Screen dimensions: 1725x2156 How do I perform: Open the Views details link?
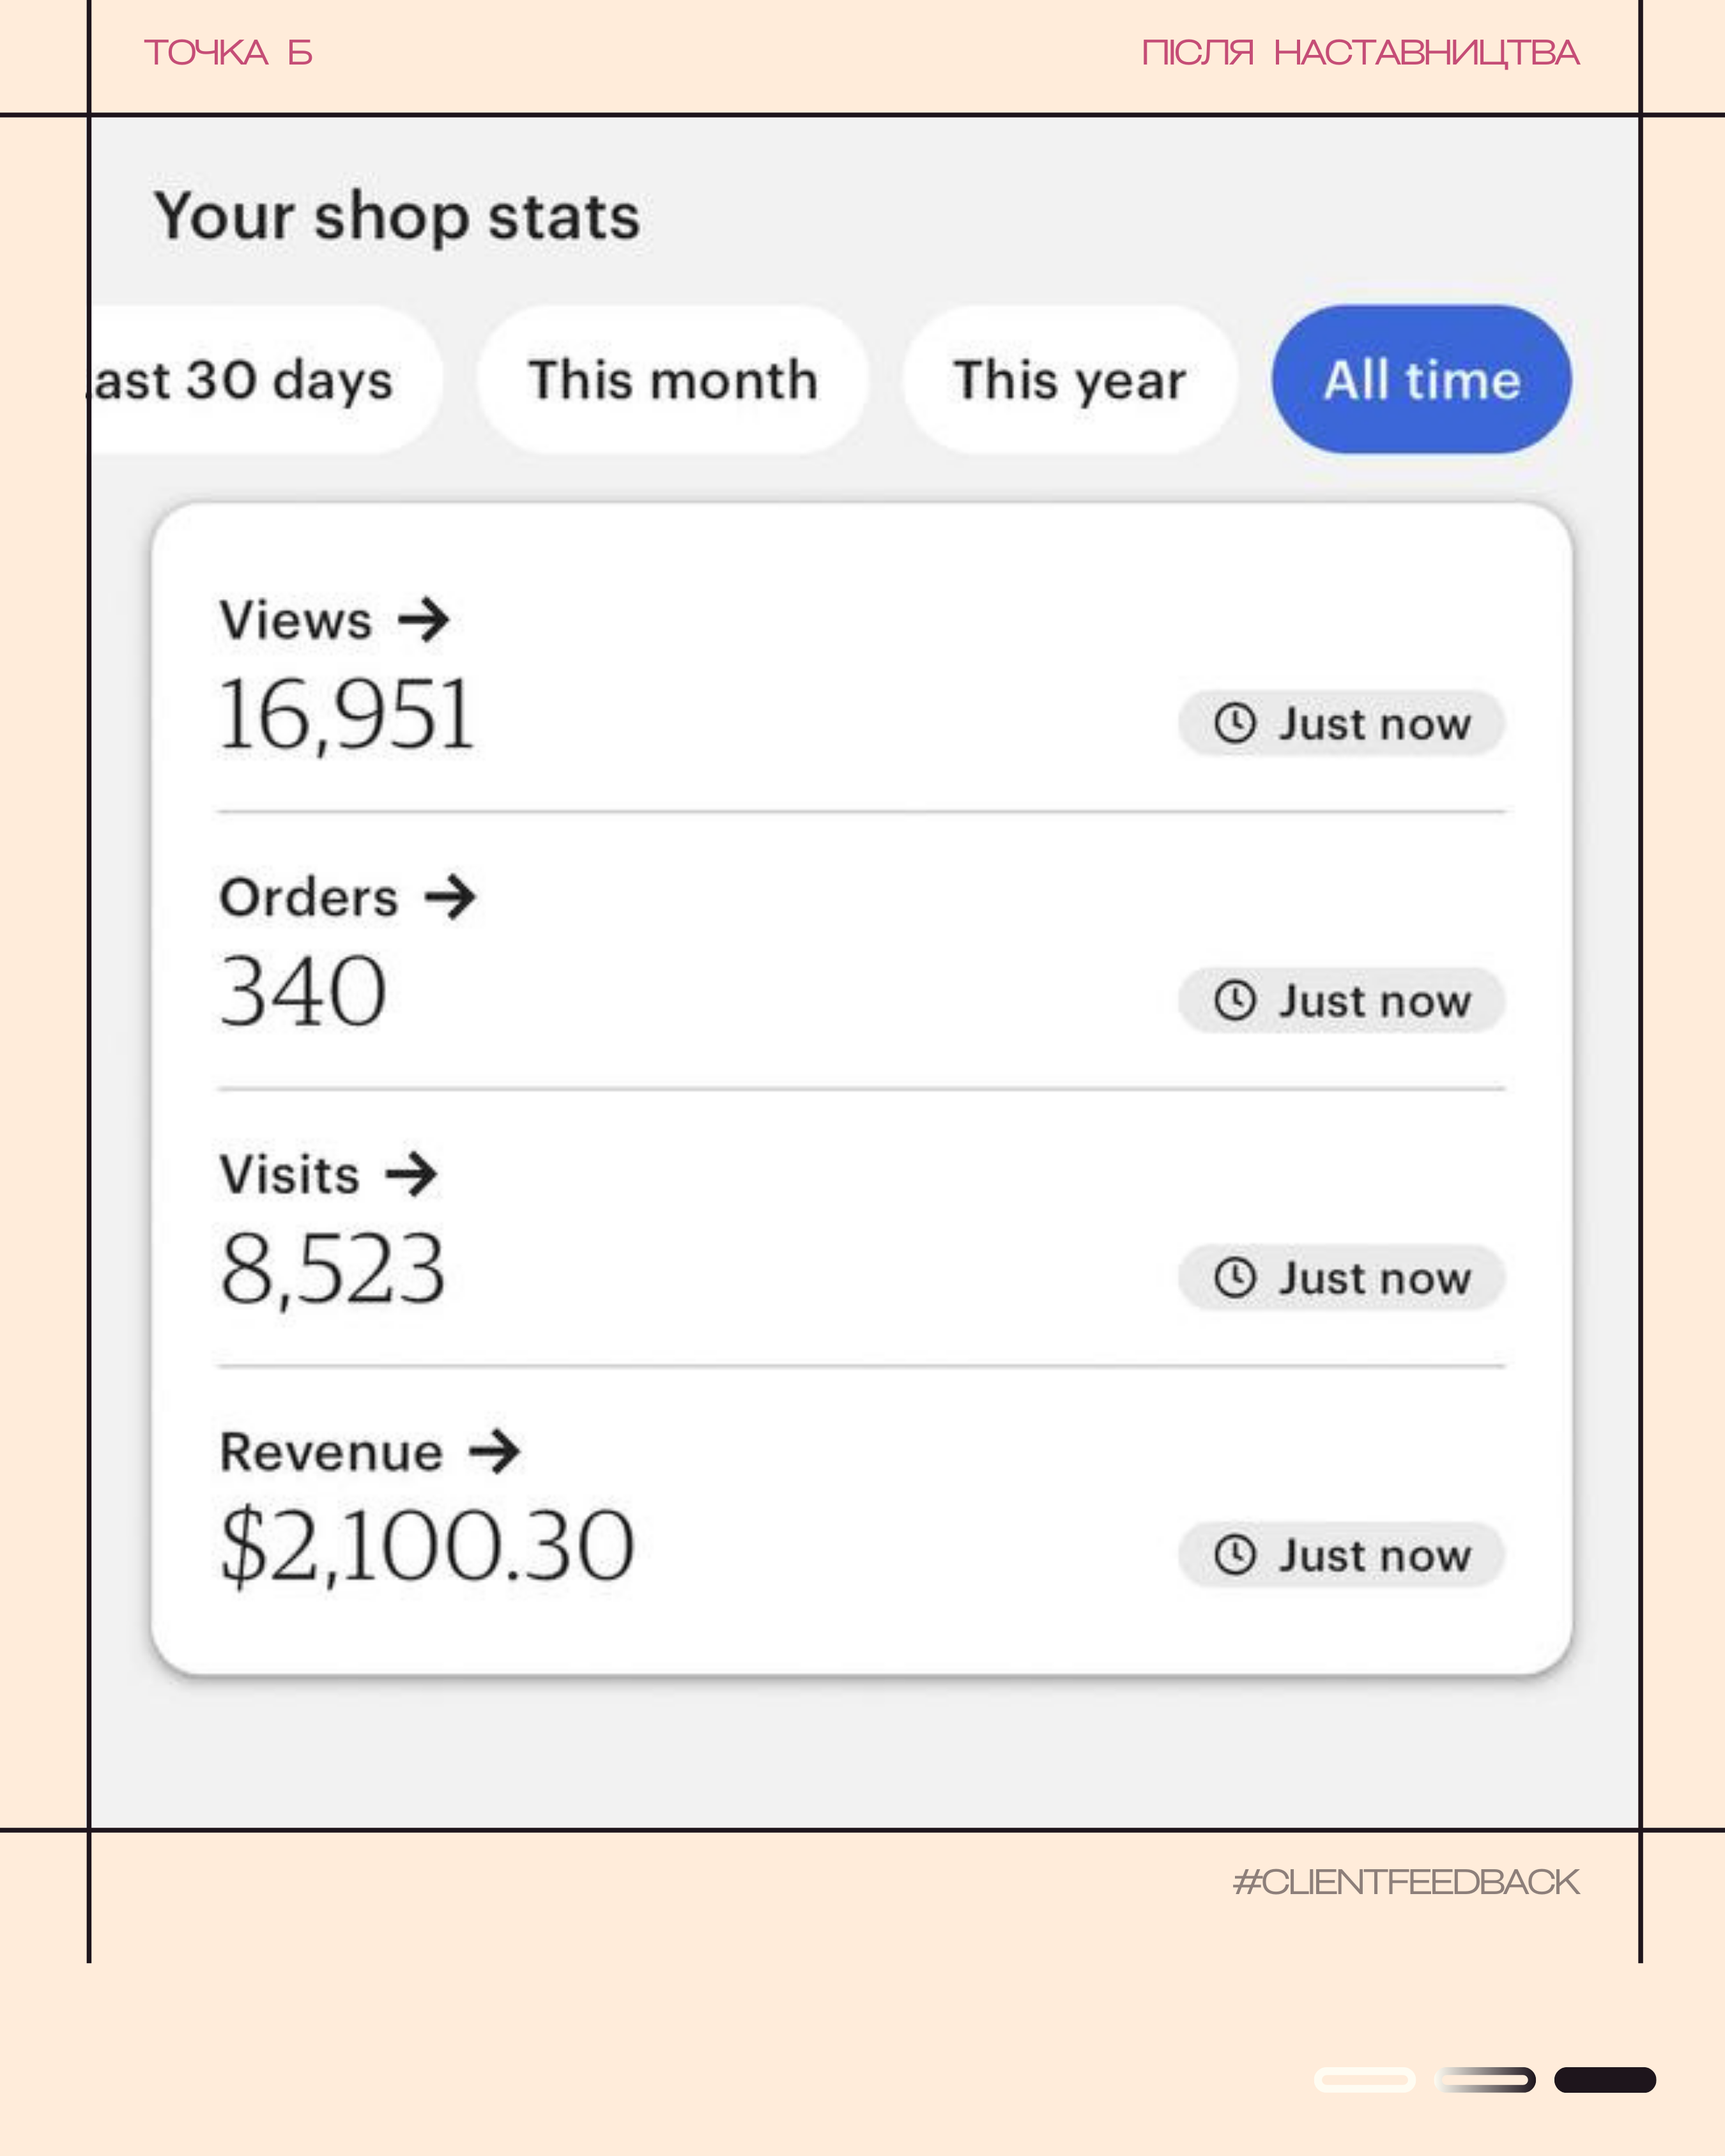296,620
